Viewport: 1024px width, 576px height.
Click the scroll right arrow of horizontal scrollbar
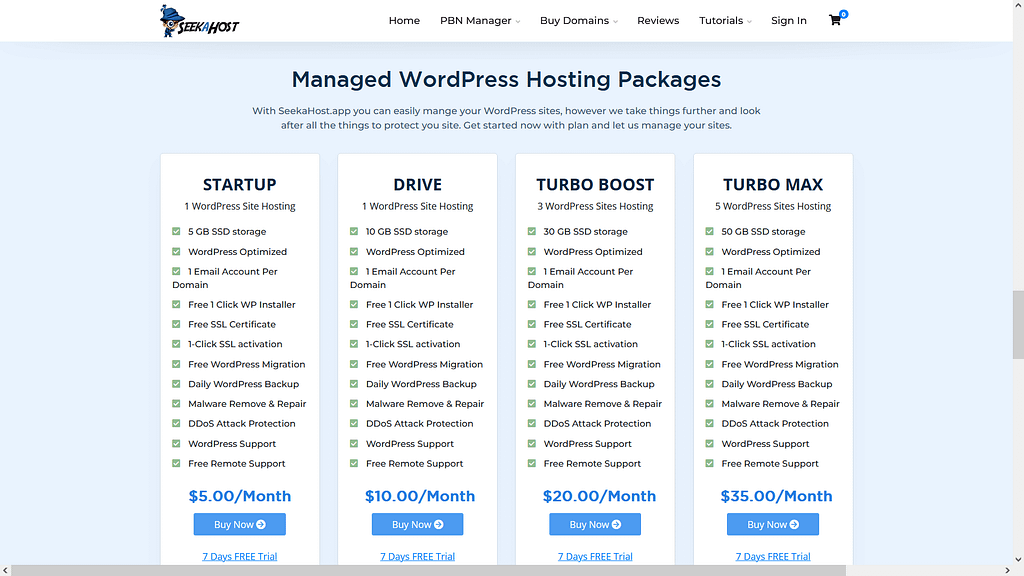tap(1007, 571)
